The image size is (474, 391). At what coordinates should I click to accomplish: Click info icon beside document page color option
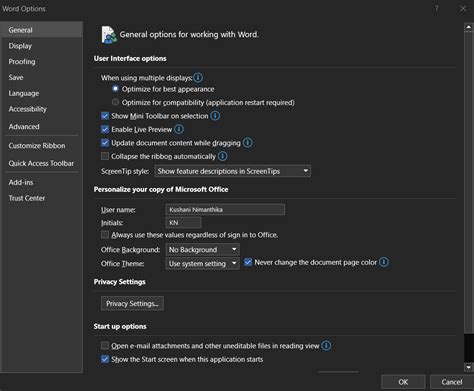[x=384, y=262]
